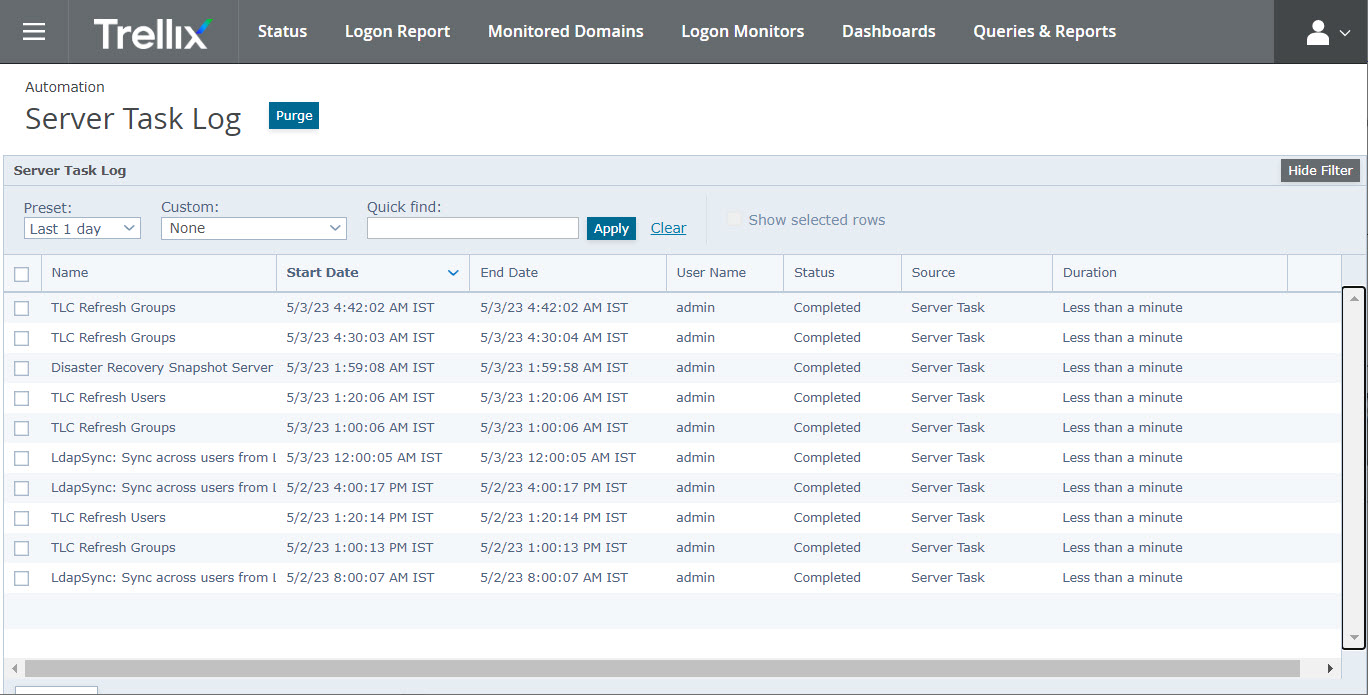The width and height of the screenshot is (1368, 695).
Task: Click admin user in the 1:00:13 PM row
Action: click(x=695, y=548)
